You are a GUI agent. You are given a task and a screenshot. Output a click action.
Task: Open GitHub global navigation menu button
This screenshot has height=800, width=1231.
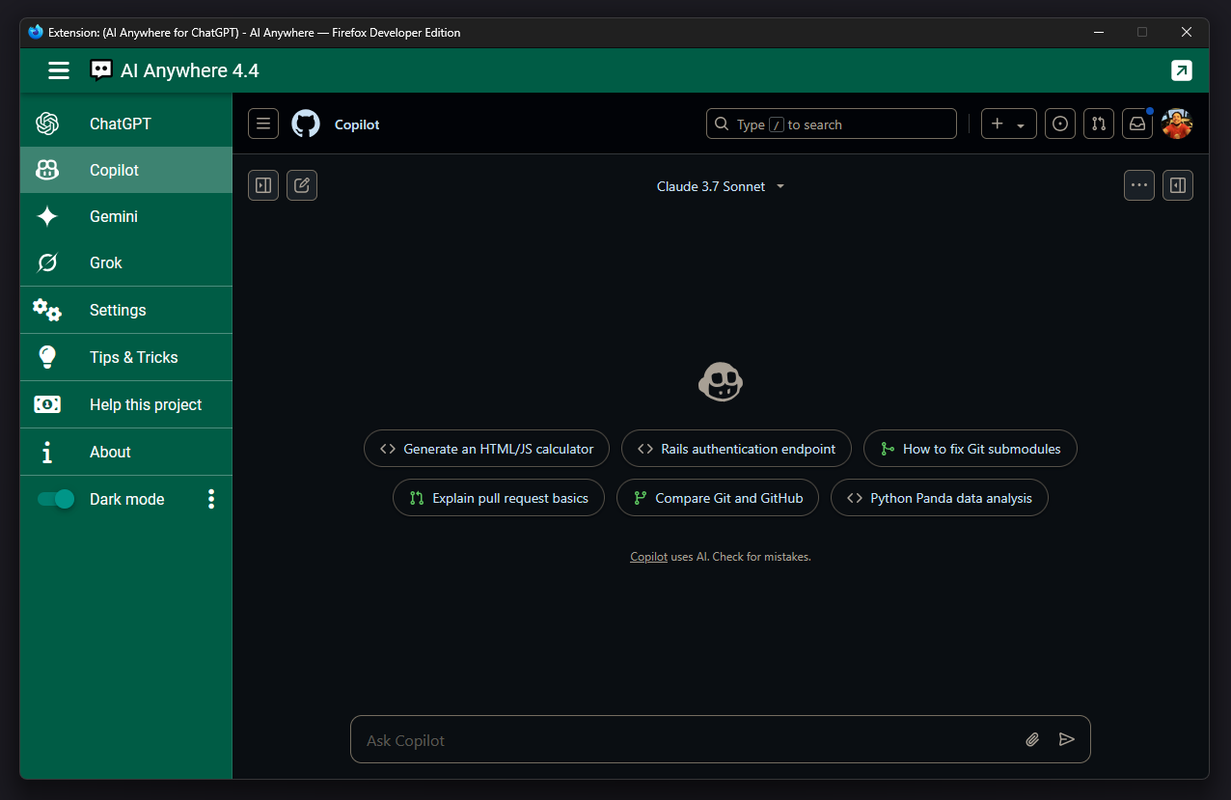[263, 124]
